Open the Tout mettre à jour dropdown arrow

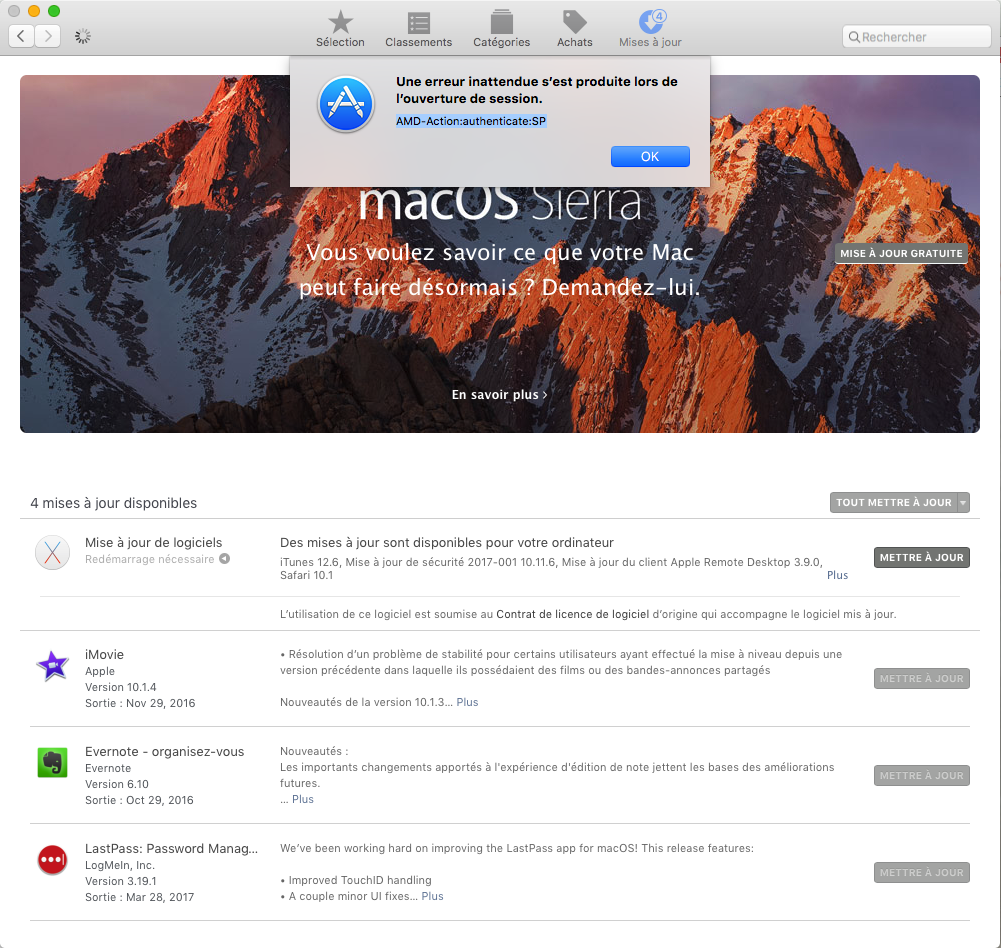pos(963,503)
